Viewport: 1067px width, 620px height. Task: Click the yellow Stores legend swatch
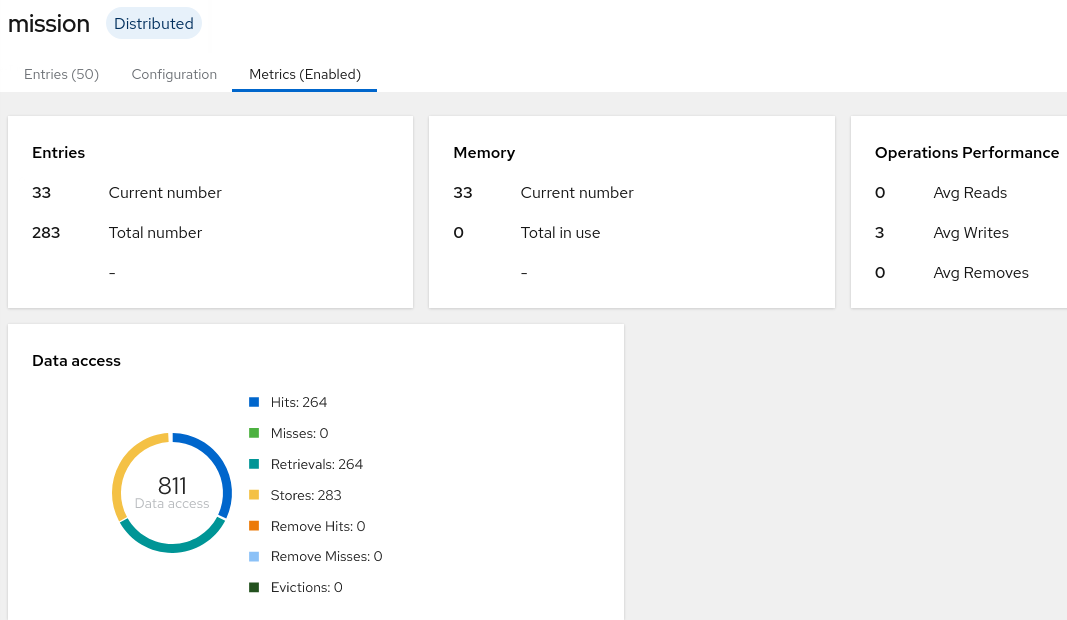coord(254,495)
